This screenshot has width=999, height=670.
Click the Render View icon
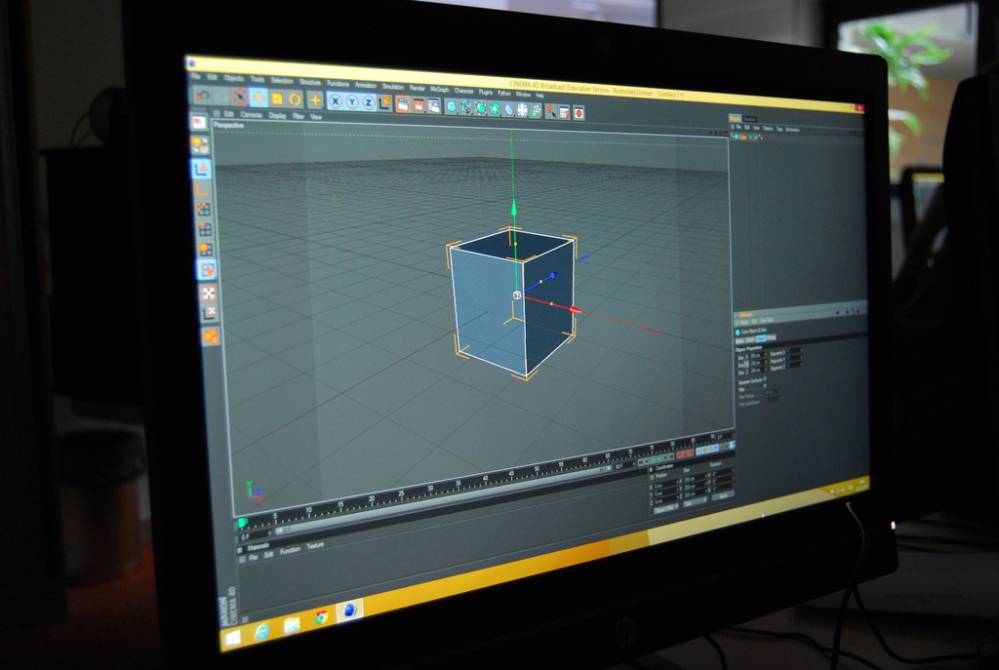coord(402,104)
